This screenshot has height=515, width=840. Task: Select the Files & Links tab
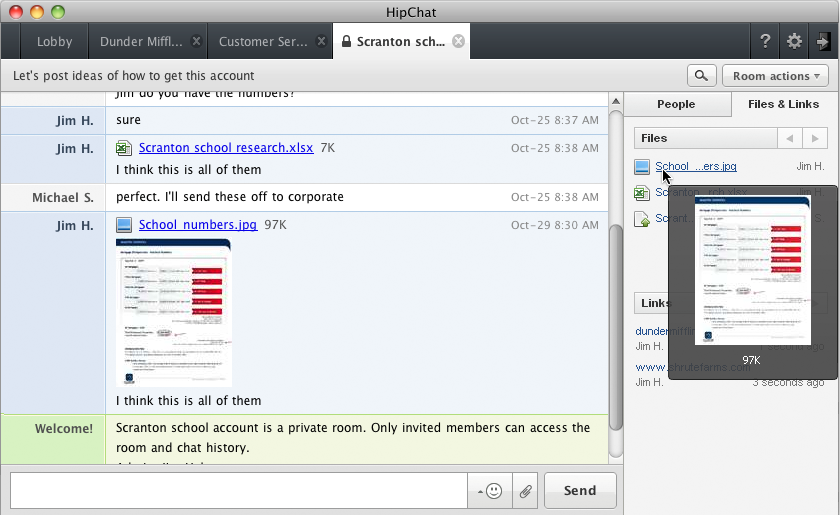point(783,104)
